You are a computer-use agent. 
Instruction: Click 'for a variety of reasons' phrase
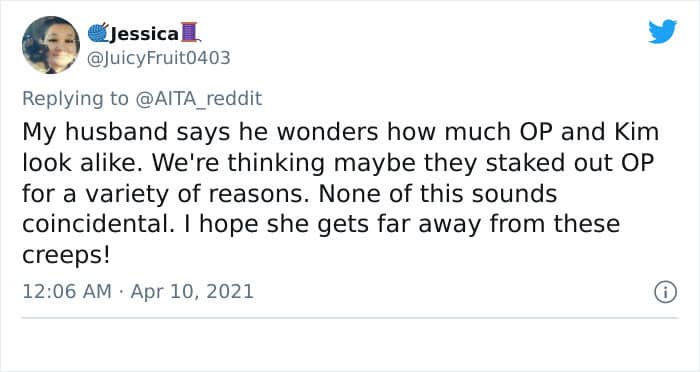pos(165,194)
